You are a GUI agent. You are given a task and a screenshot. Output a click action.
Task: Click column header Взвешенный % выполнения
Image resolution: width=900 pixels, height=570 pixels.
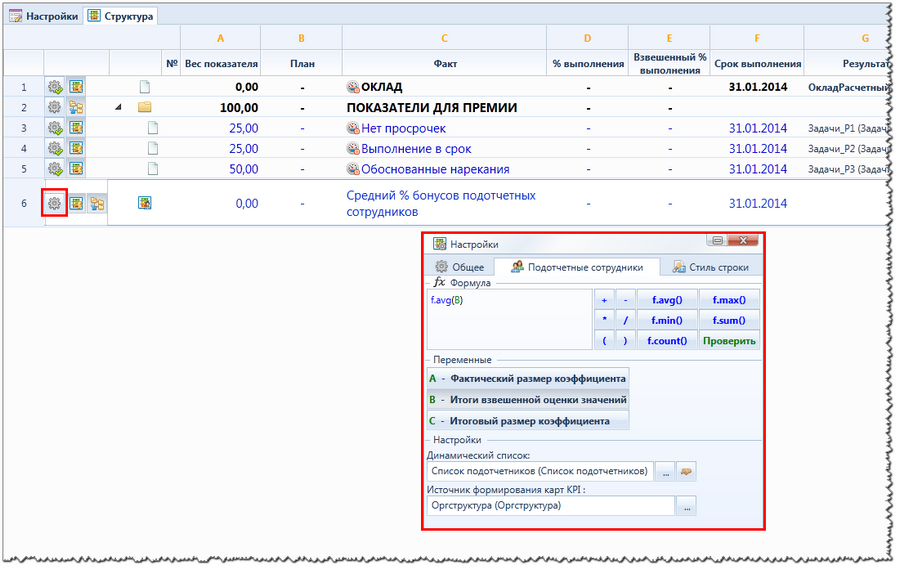click(669, 64)
